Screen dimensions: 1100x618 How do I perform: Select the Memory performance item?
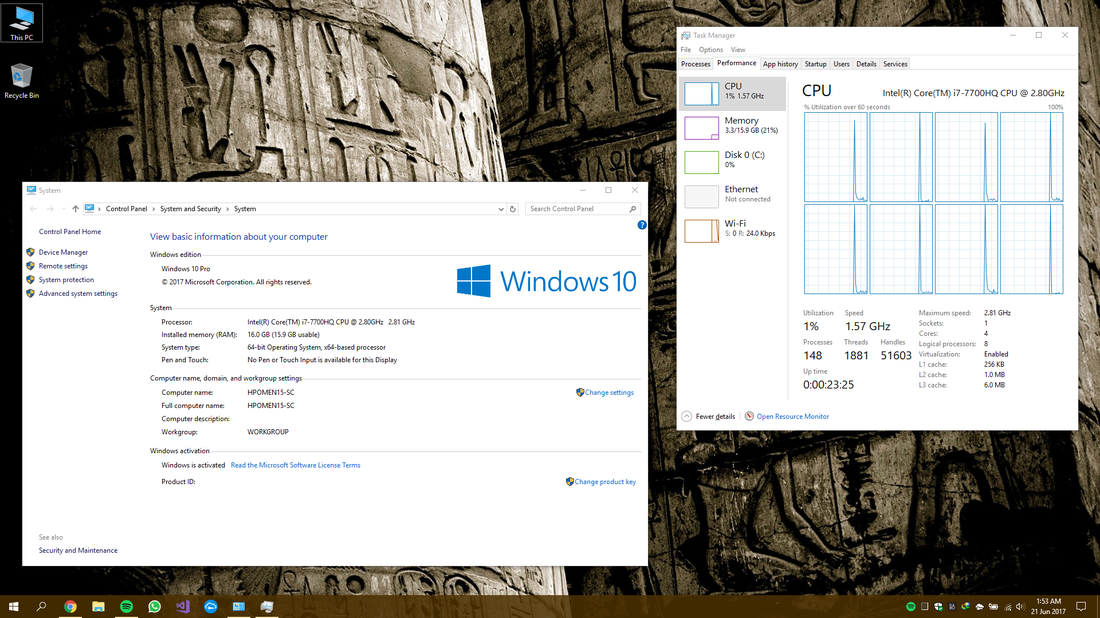pos(732,128)
